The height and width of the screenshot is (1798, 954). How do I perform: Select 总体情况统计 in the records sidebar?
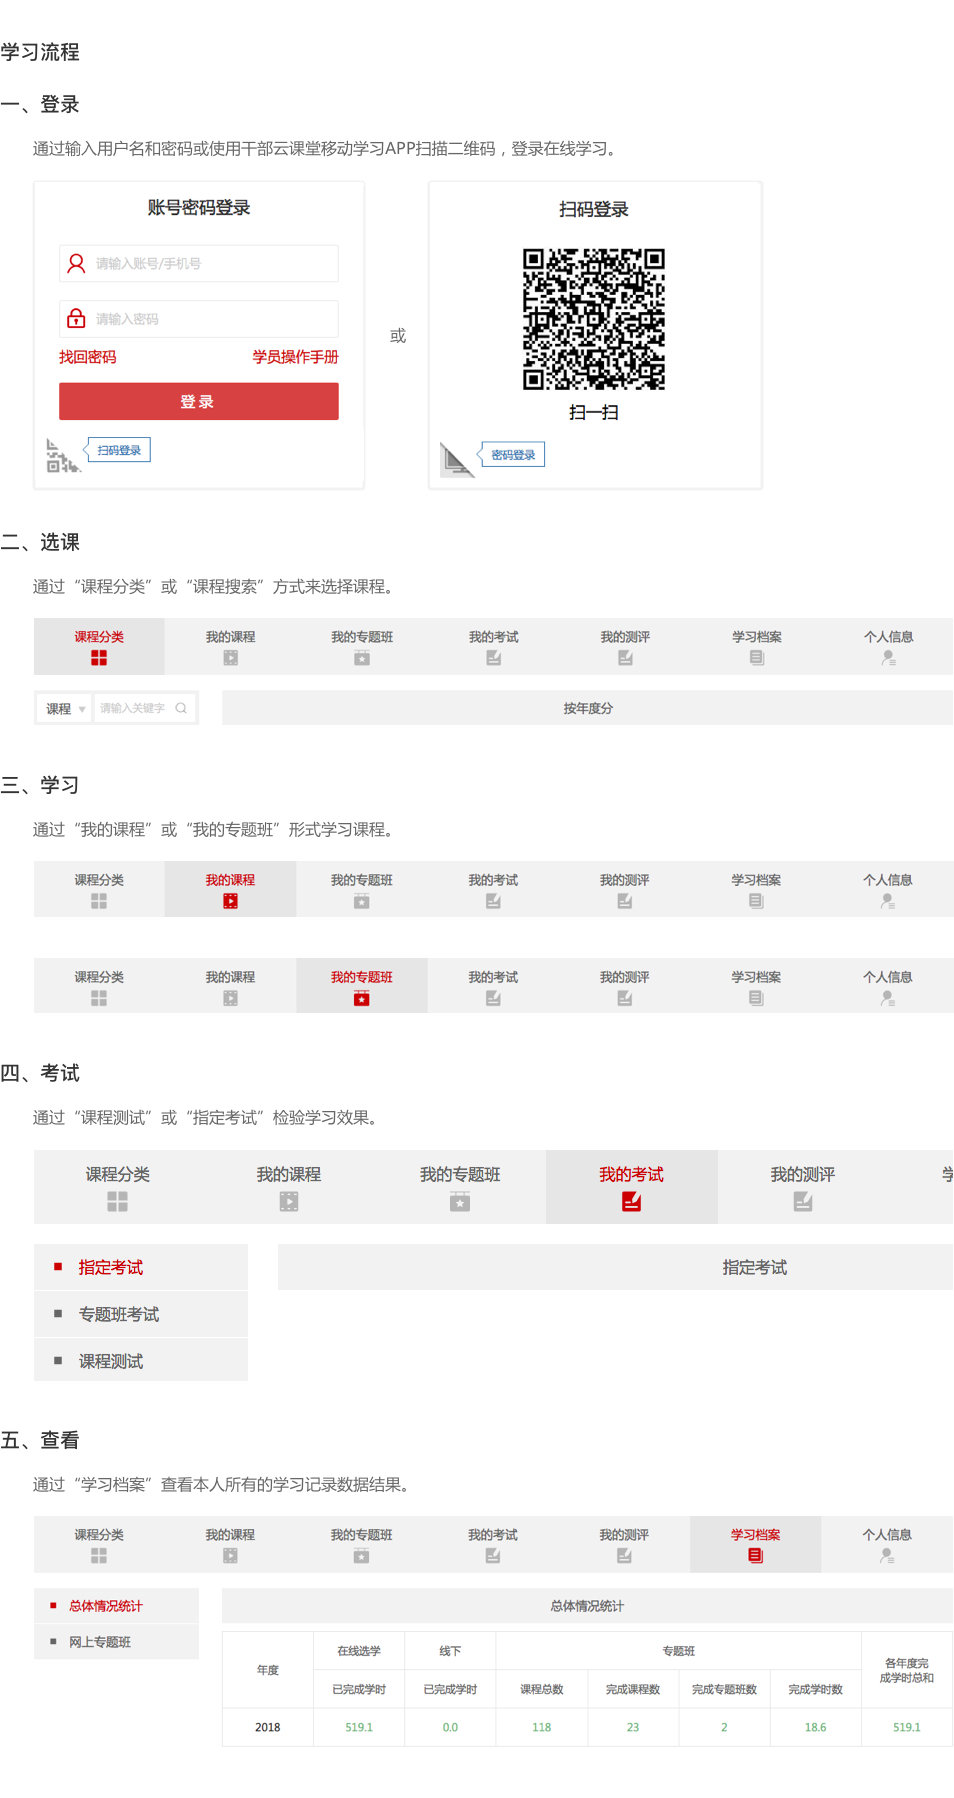tap(116, 1606)
